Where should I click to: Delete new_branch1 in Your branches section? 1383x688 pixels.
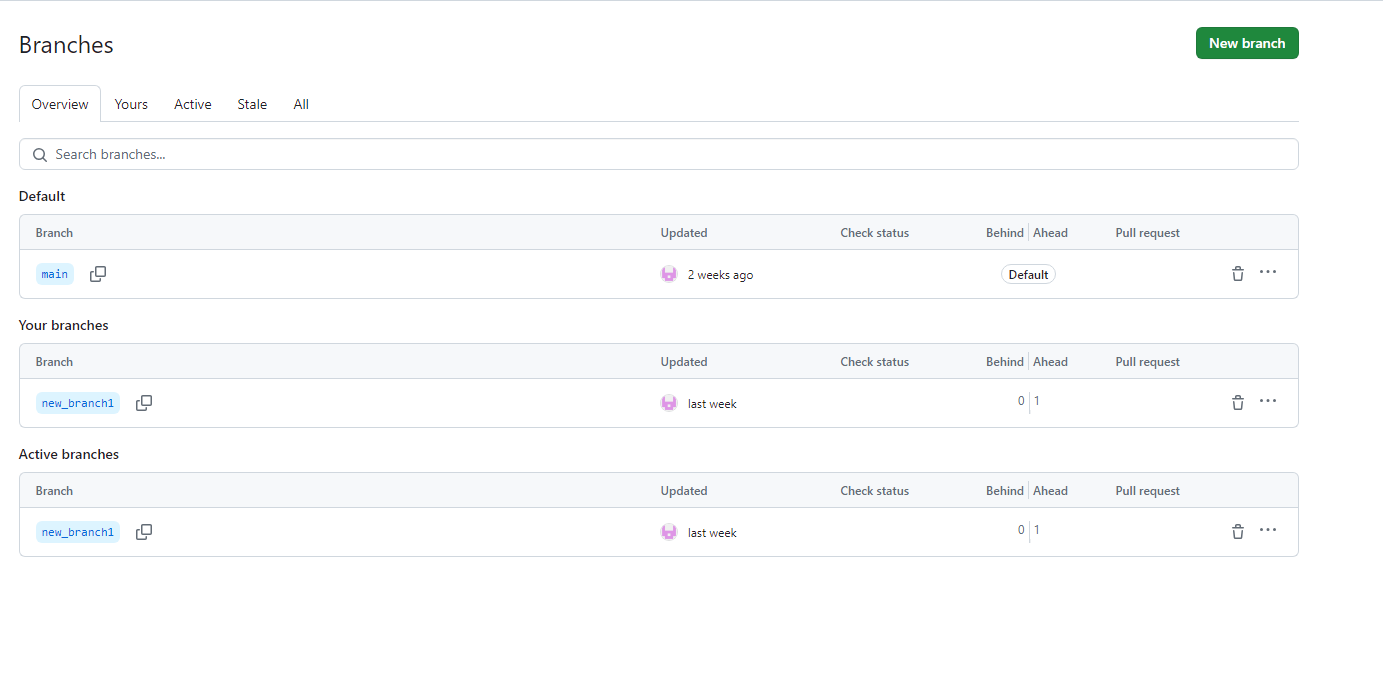point(1237,403)
